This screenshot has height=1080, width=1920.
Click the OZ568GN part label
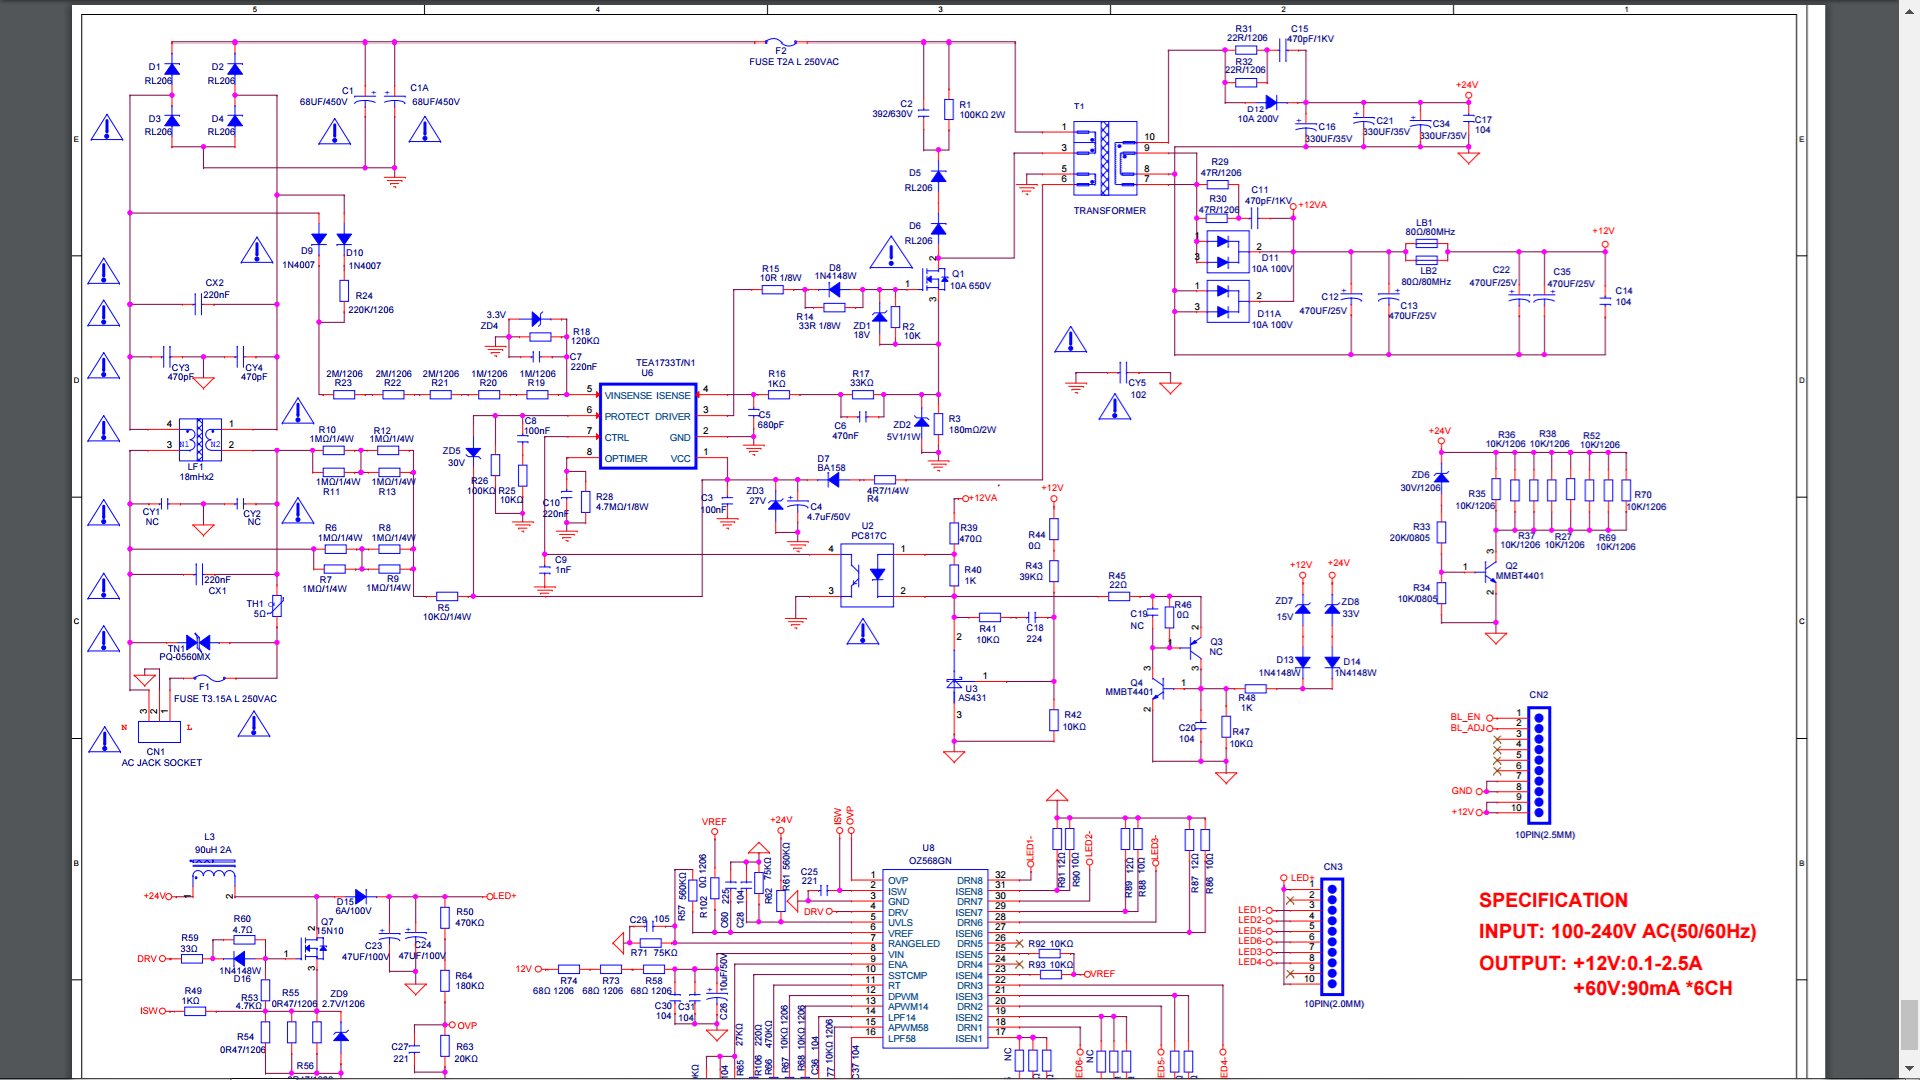(x=930, y=861)
